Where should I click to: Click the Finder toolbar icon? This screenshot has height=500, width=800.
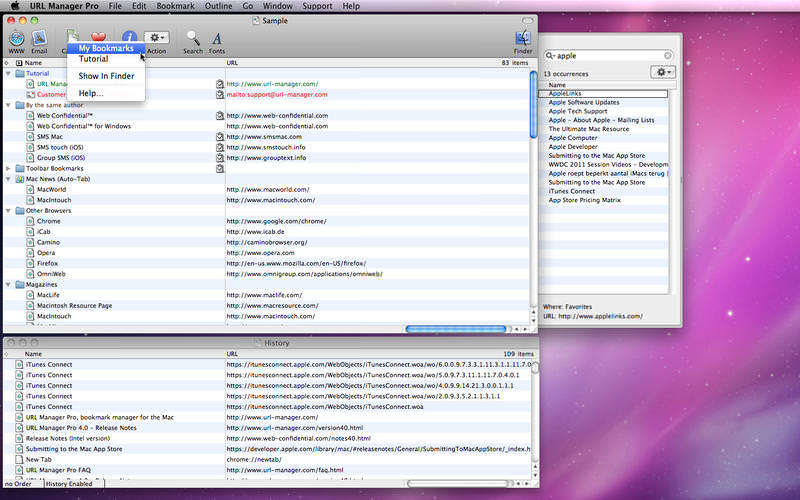click(523, 38)
